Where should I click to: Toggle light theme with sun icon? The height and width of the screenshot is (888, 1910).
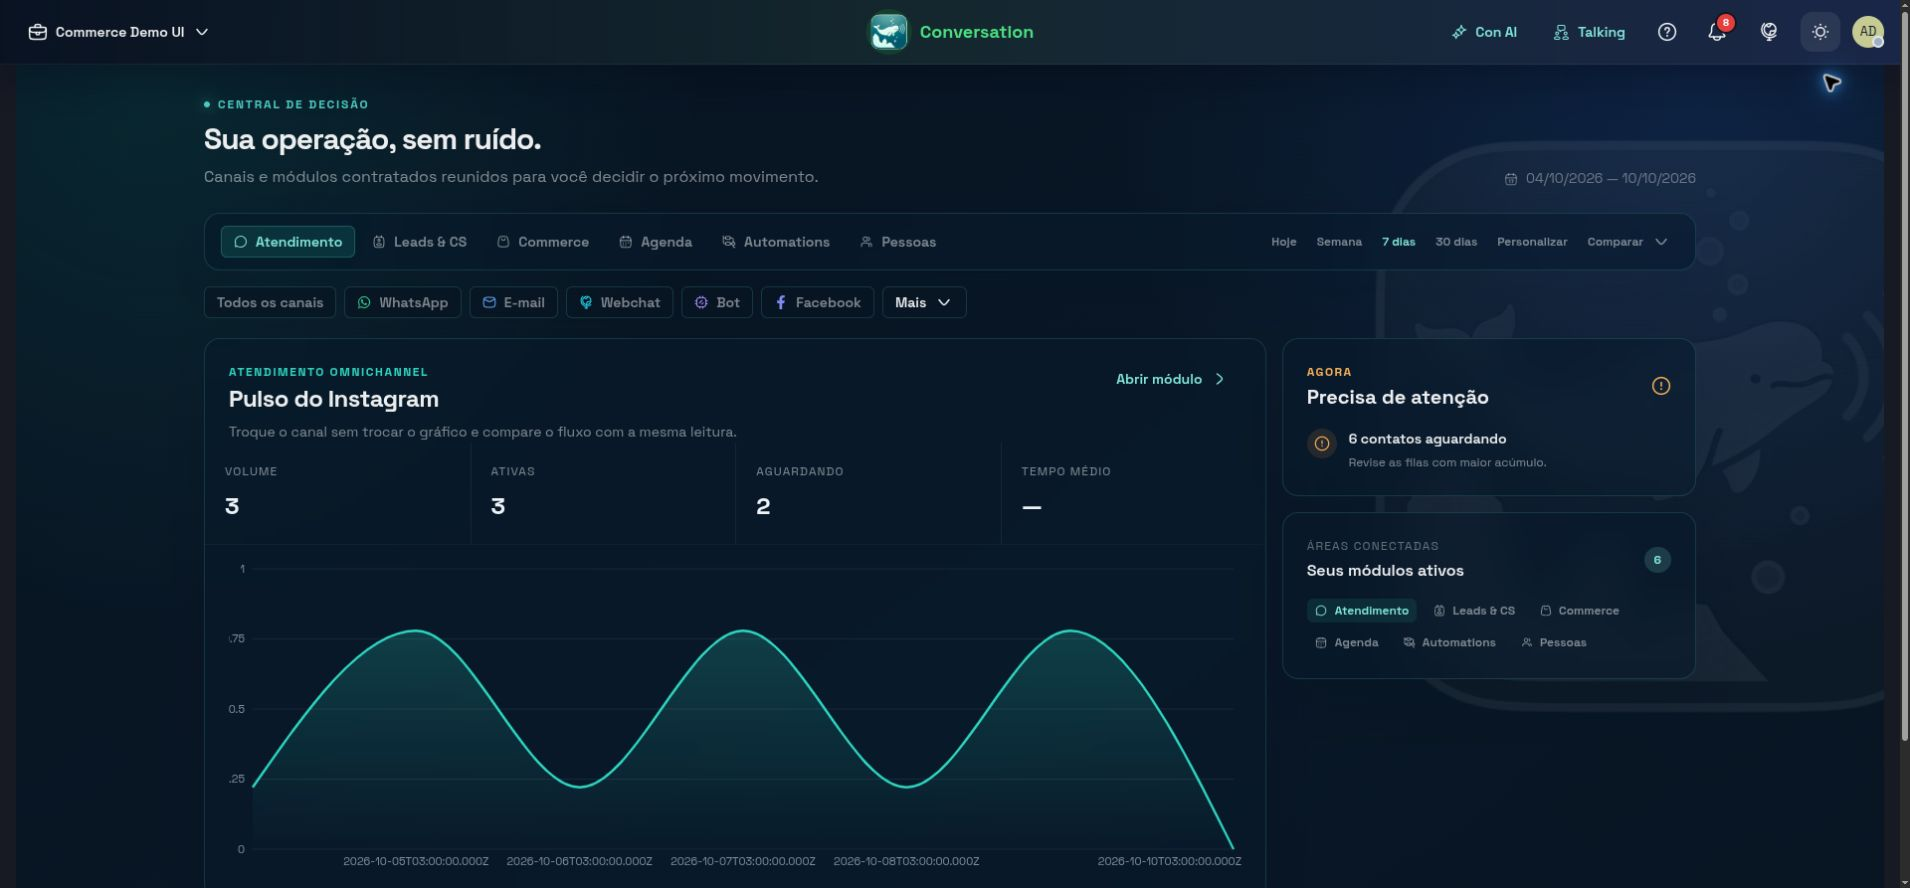click(1820, 32)
